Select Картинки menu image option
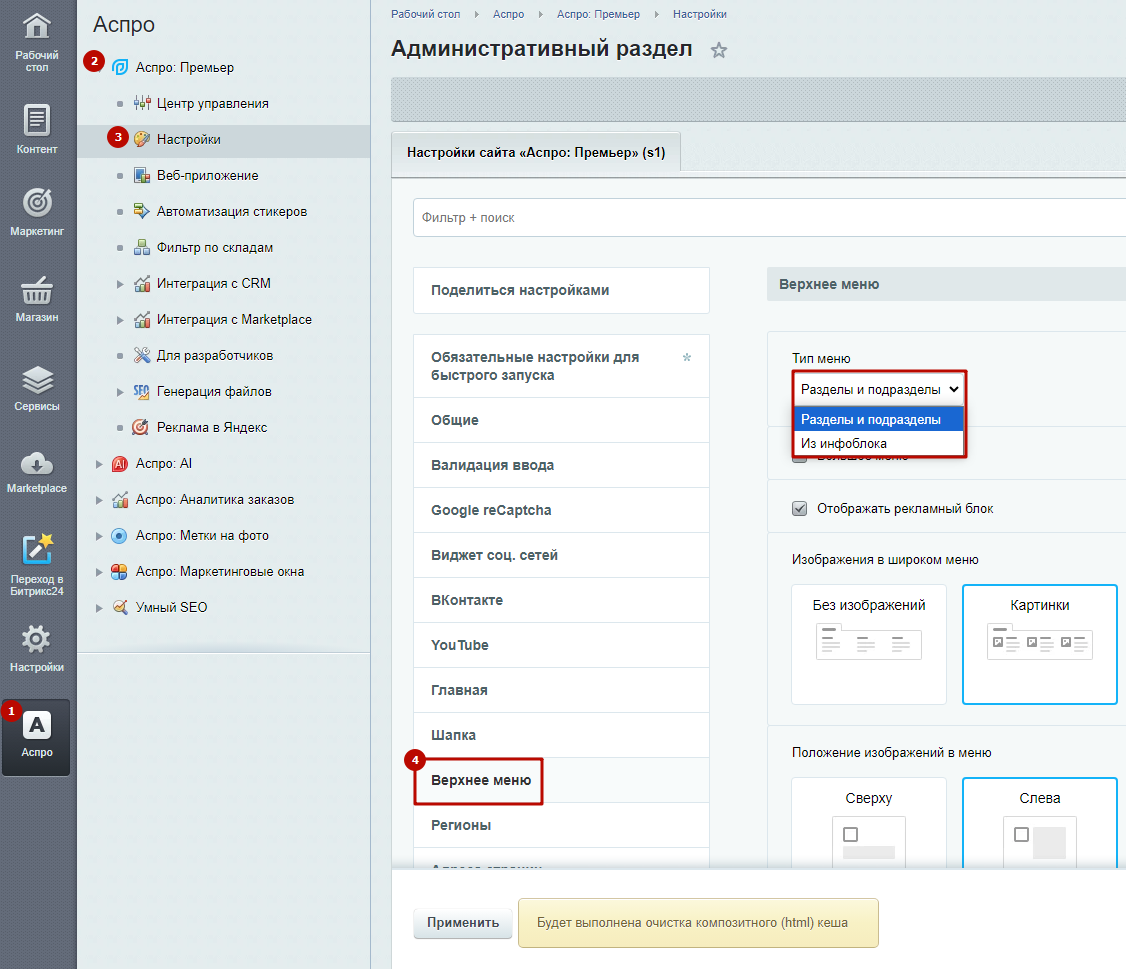This screenshot has height=969, width=1126. (1040, 644)
